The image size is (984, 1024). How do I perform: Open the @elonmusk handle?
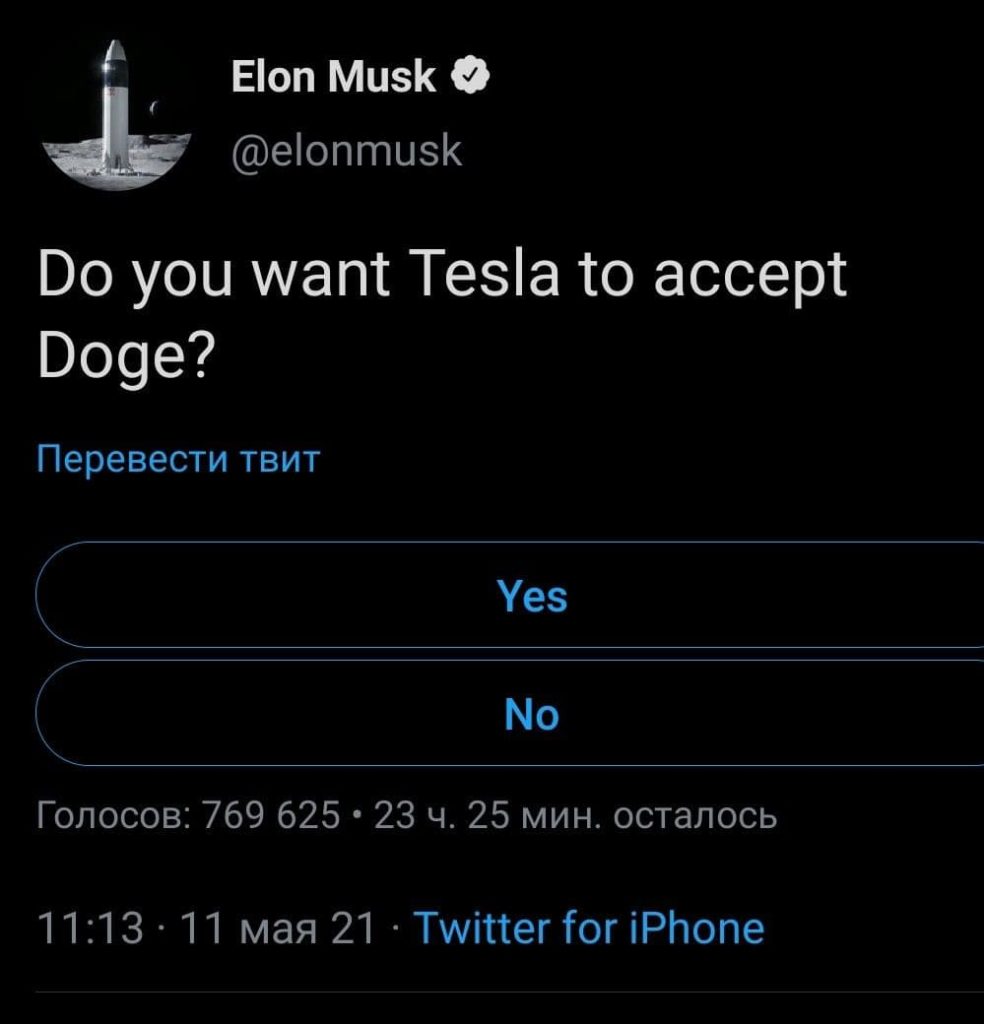click(347, 151)
